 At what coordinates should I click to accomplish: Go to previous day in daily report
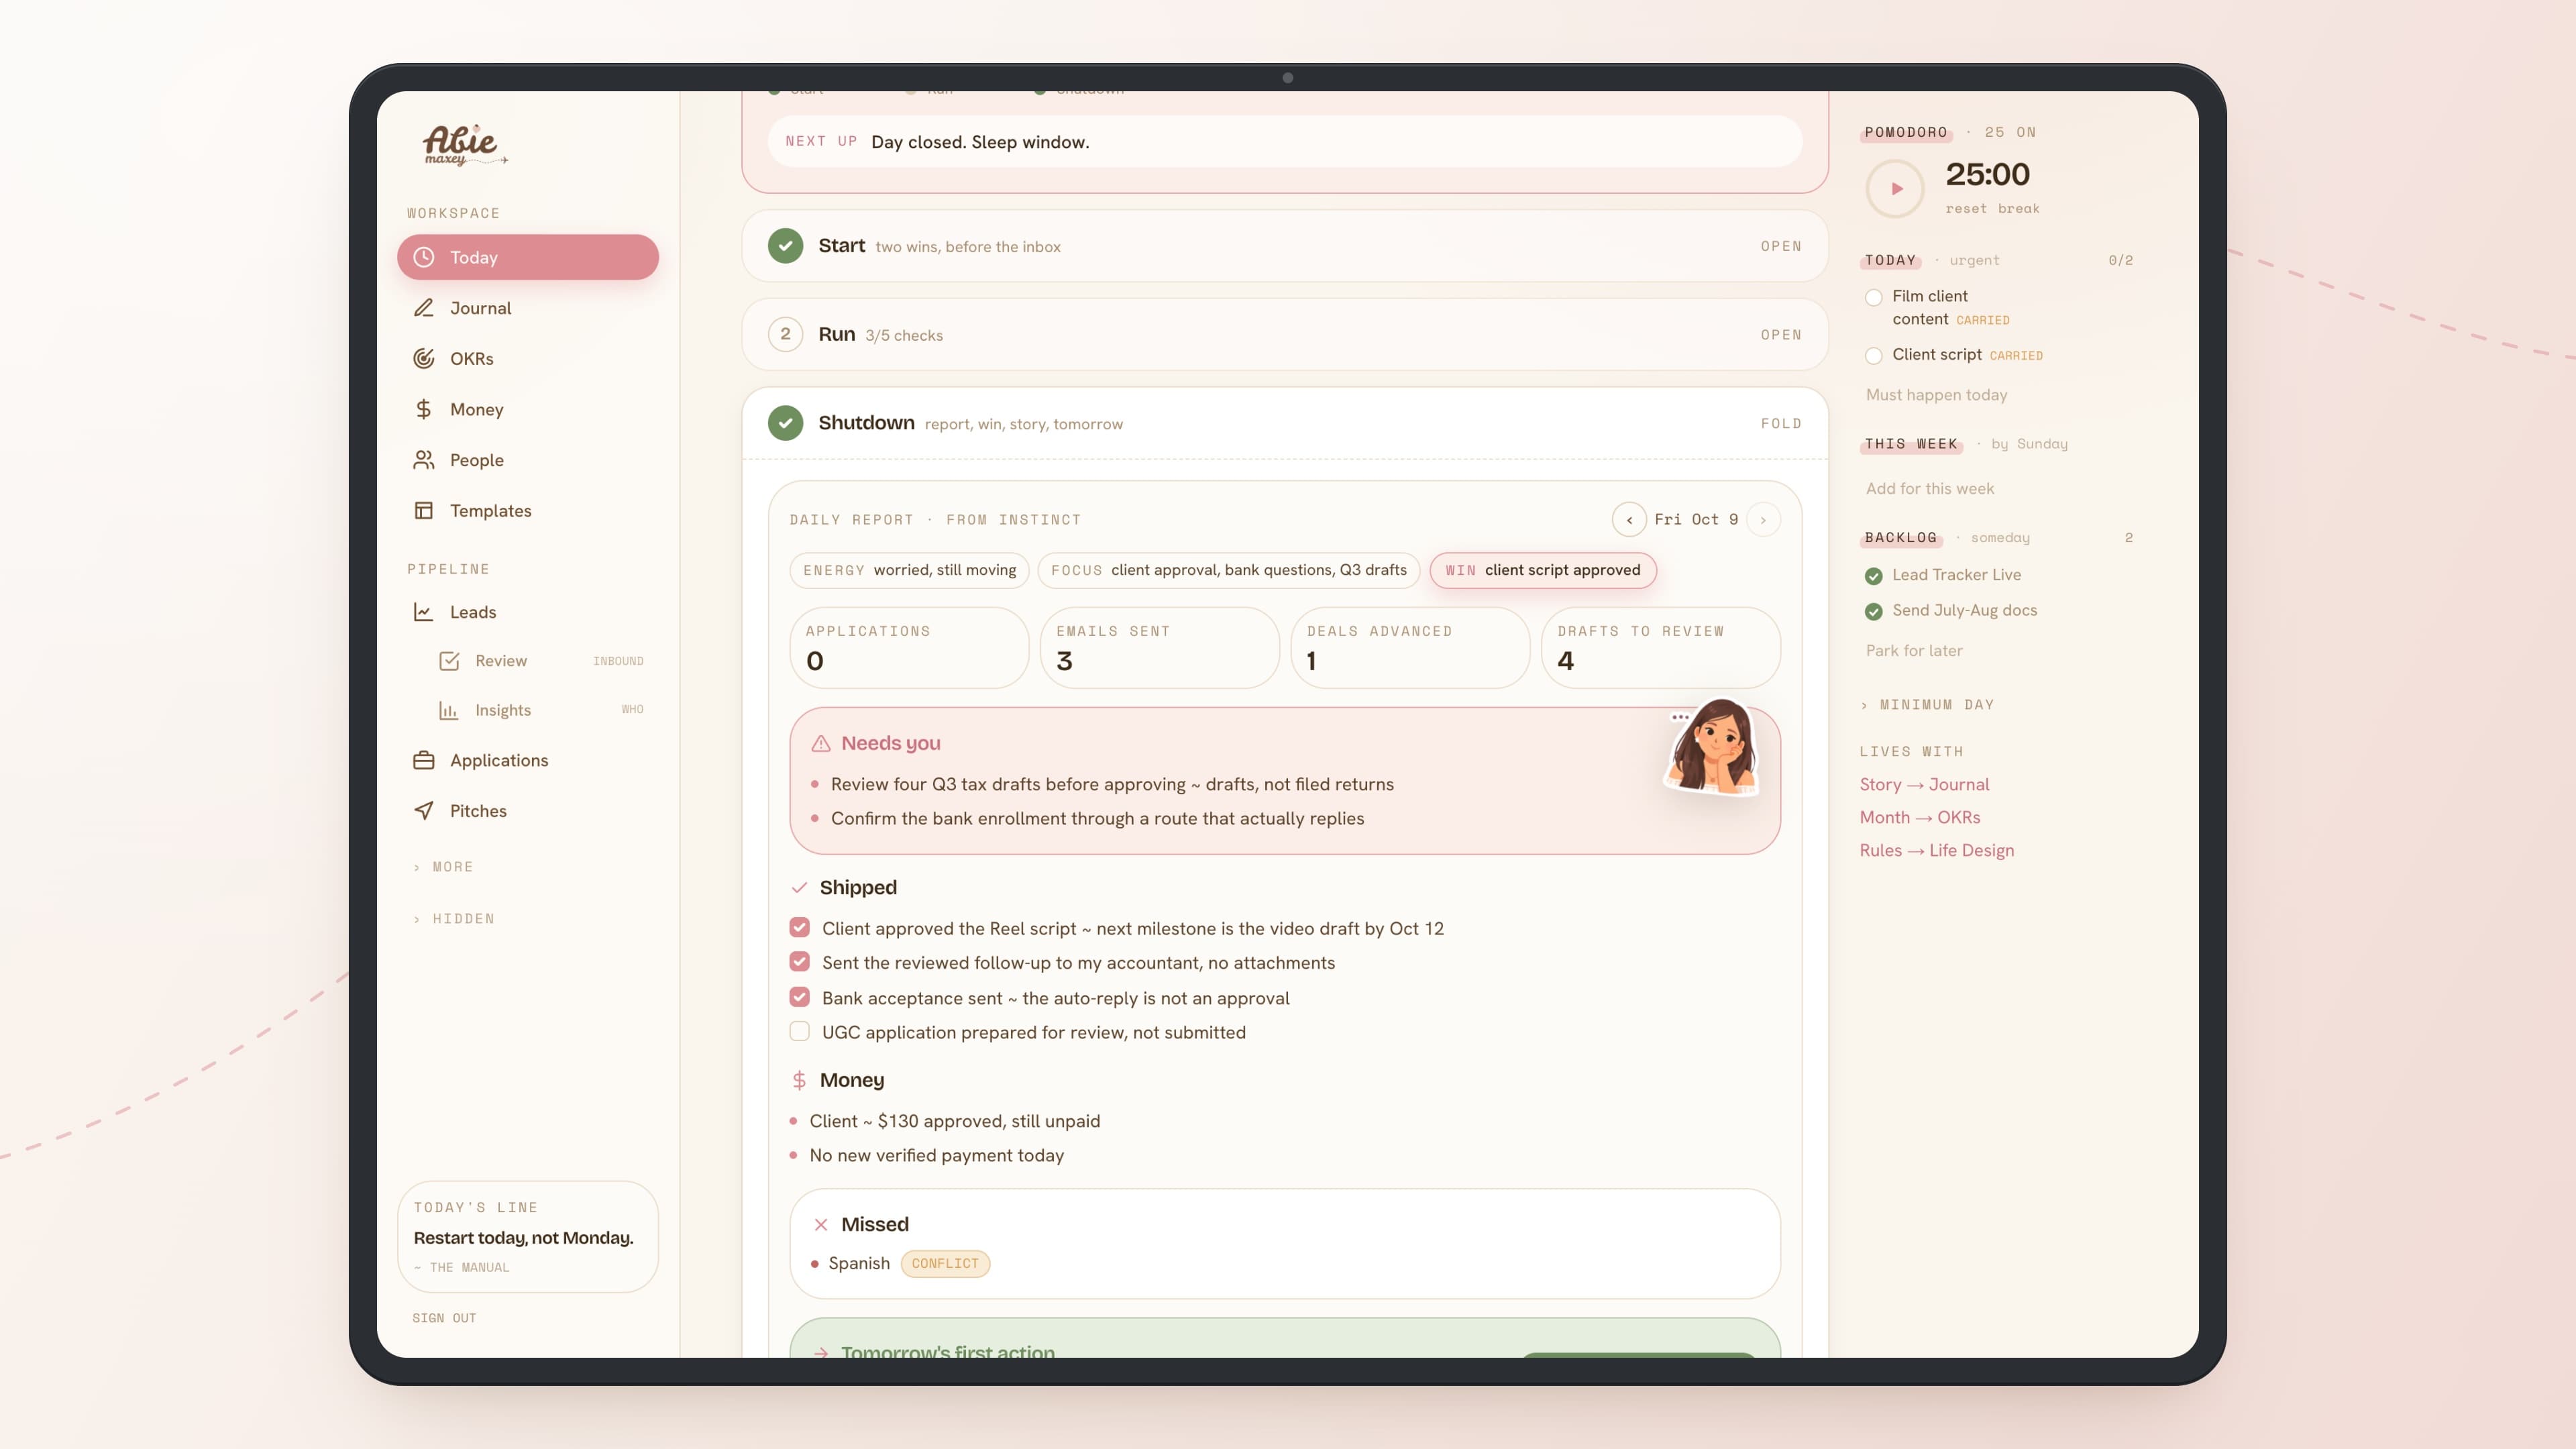tap(1629, 520)
